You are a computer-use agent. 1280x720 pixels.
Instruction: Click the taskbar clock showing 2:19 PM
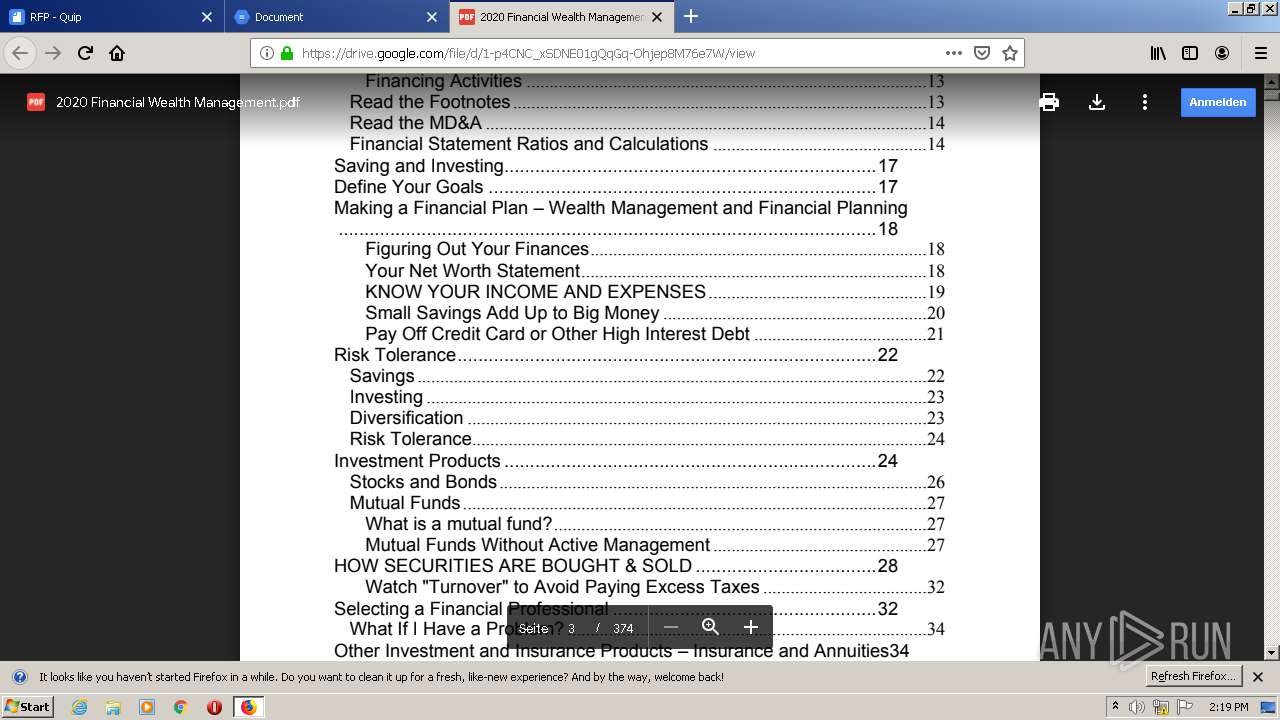[x=1228, y=707]
